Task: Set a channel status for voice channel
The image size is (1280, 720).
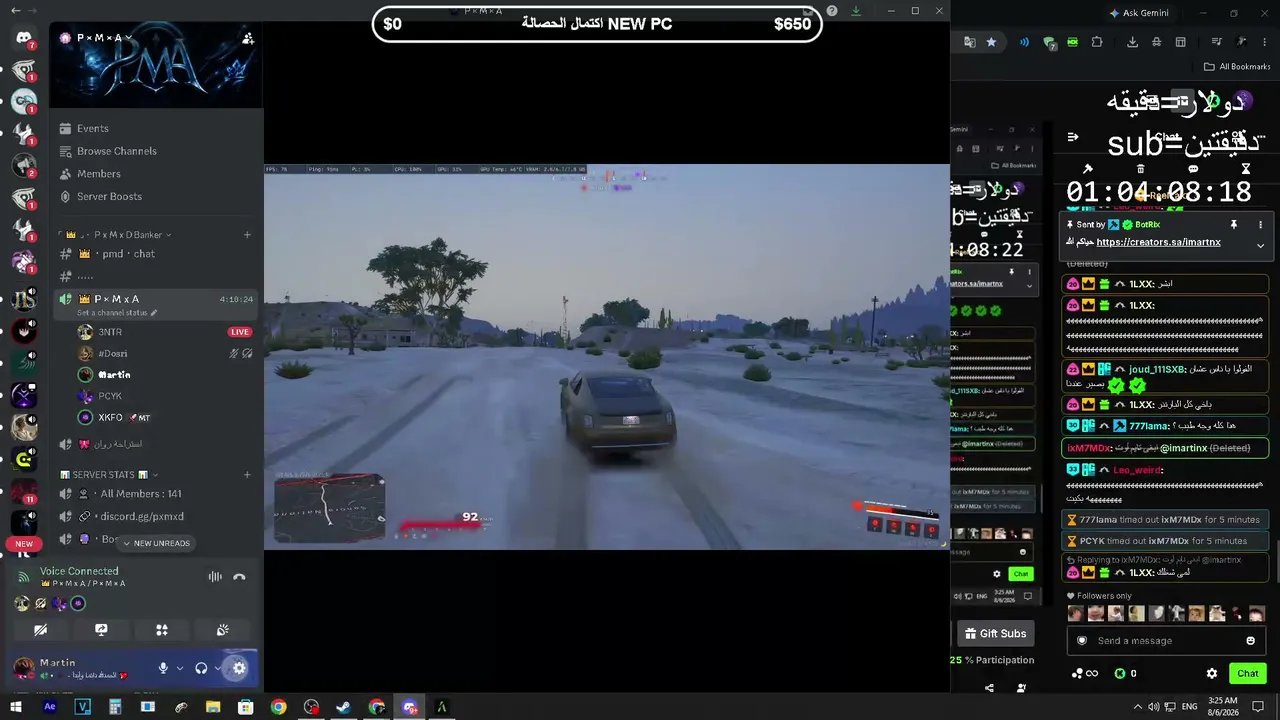Action: click(117, 313)
